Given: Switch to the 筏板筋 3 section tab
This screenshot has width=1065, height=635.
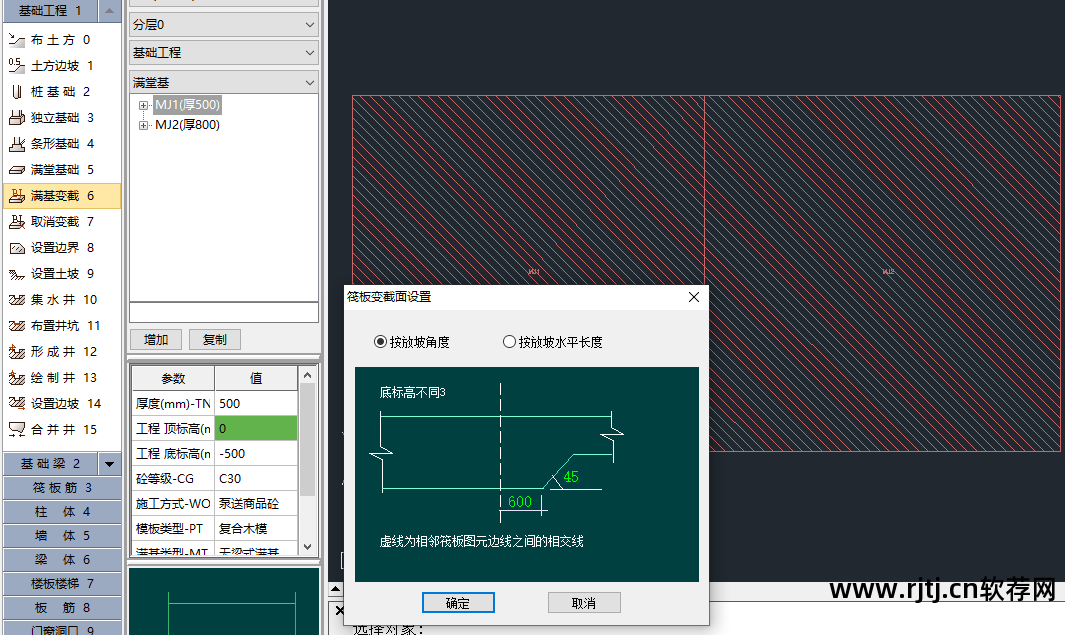Looking at the screenshot, I should pyautogui.click(x=62, y=488).
